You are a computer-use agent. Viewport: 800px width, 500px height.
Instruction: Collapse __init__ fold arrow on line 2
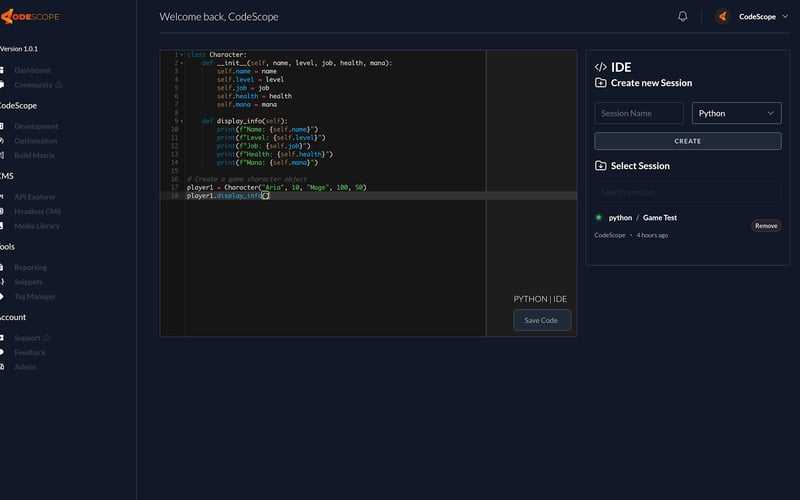click(x=182, y=63)
